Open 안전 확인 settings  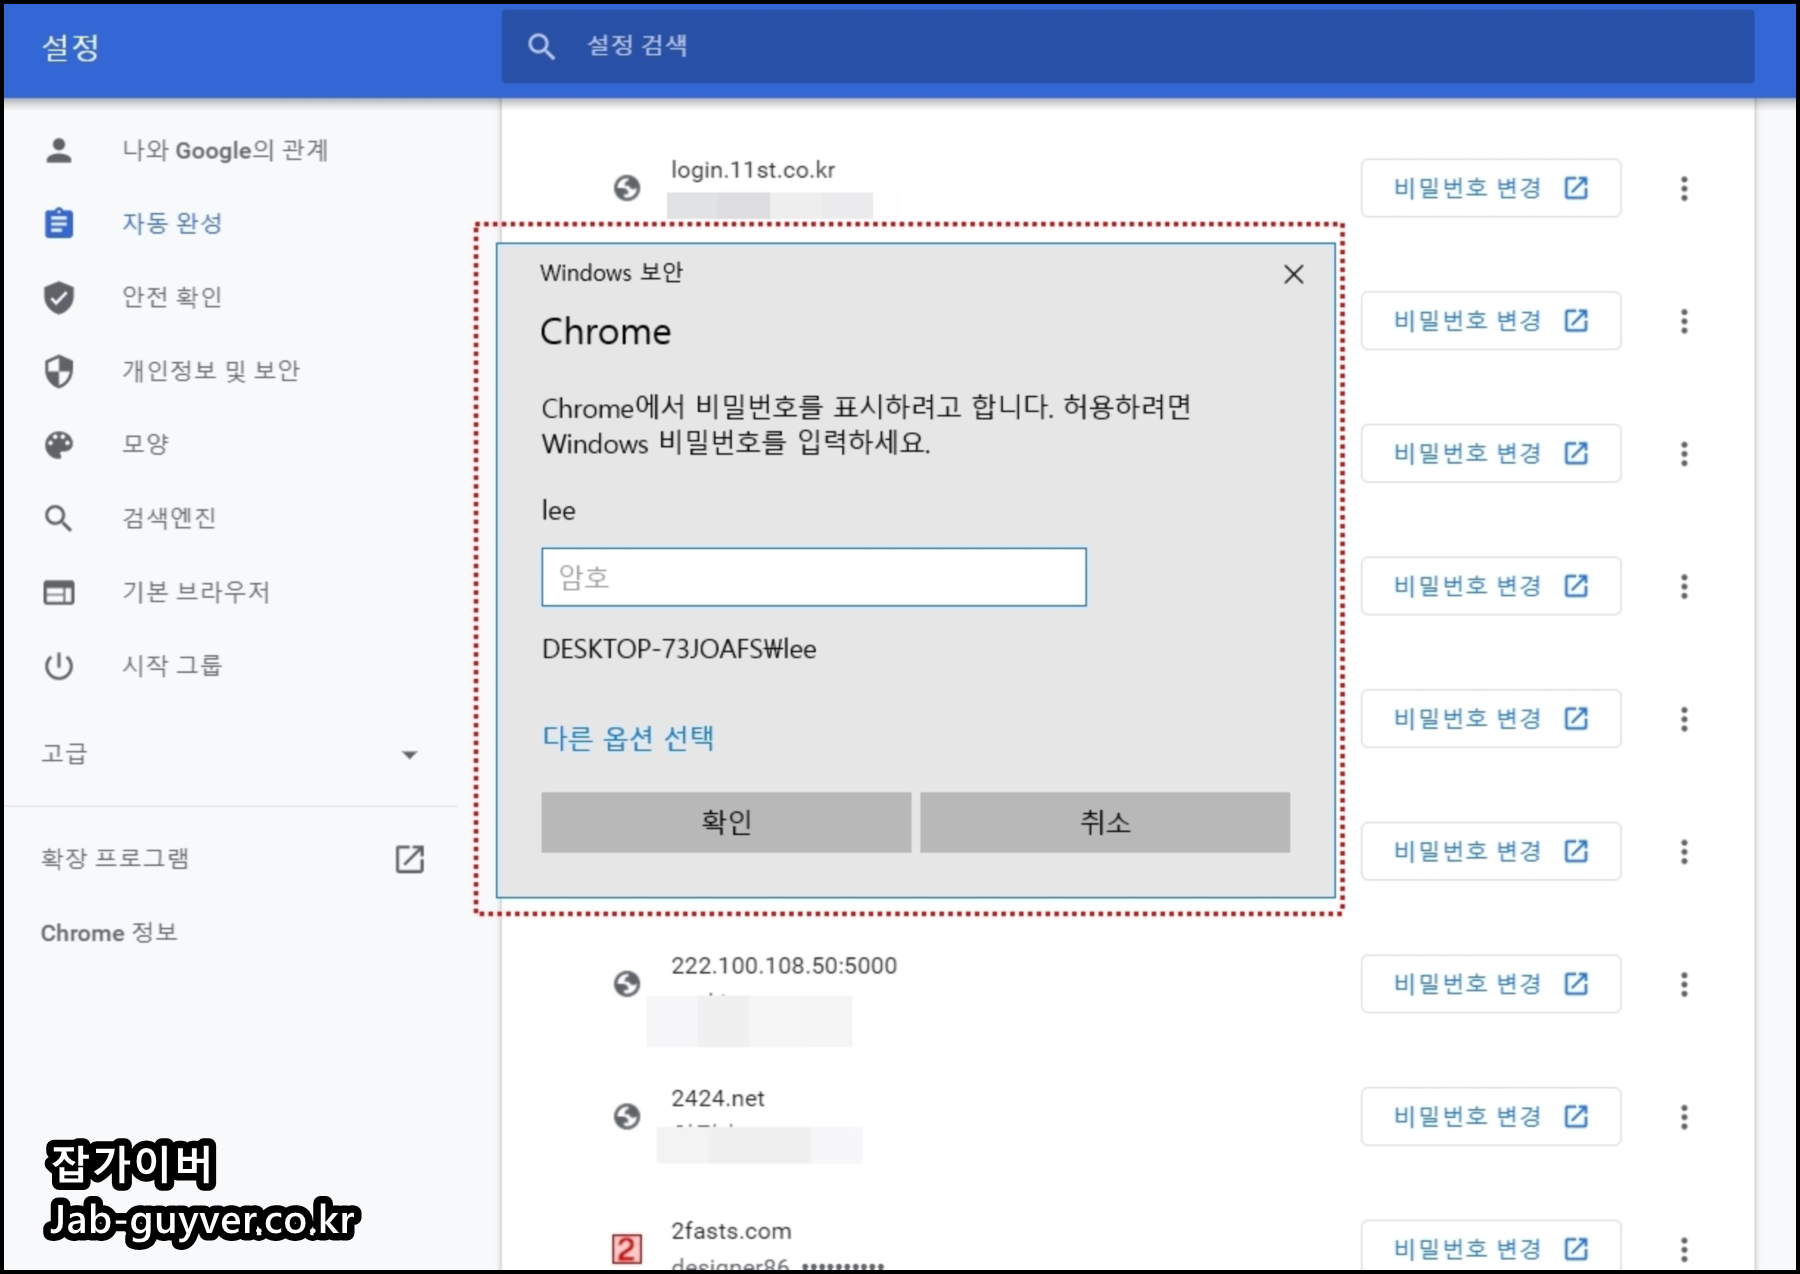tap(172, 297)
